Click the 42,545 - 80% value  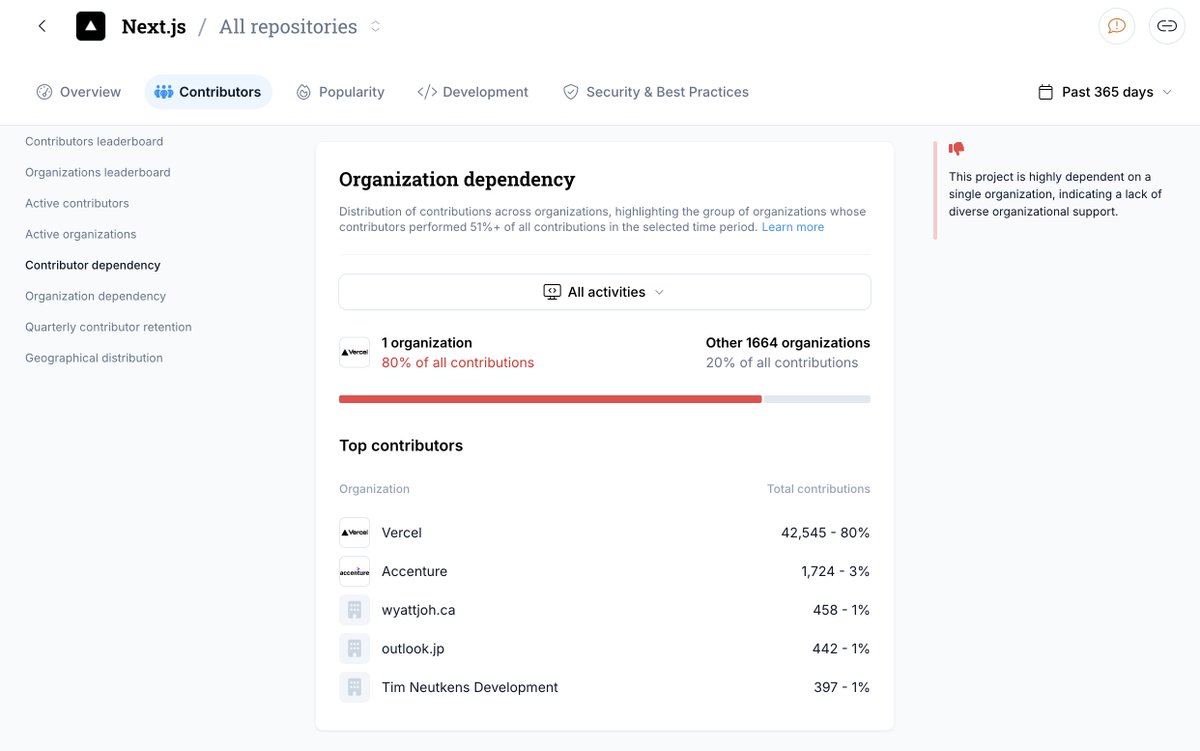pyautogui.click(x=825, y=533)
